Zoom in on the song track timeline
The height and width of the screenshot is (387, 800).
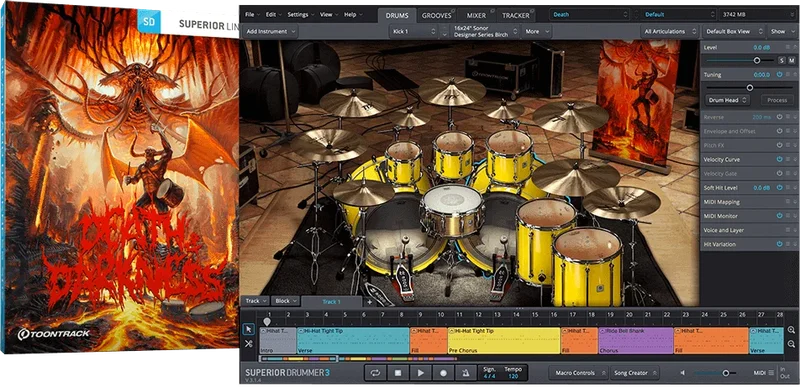791,330
